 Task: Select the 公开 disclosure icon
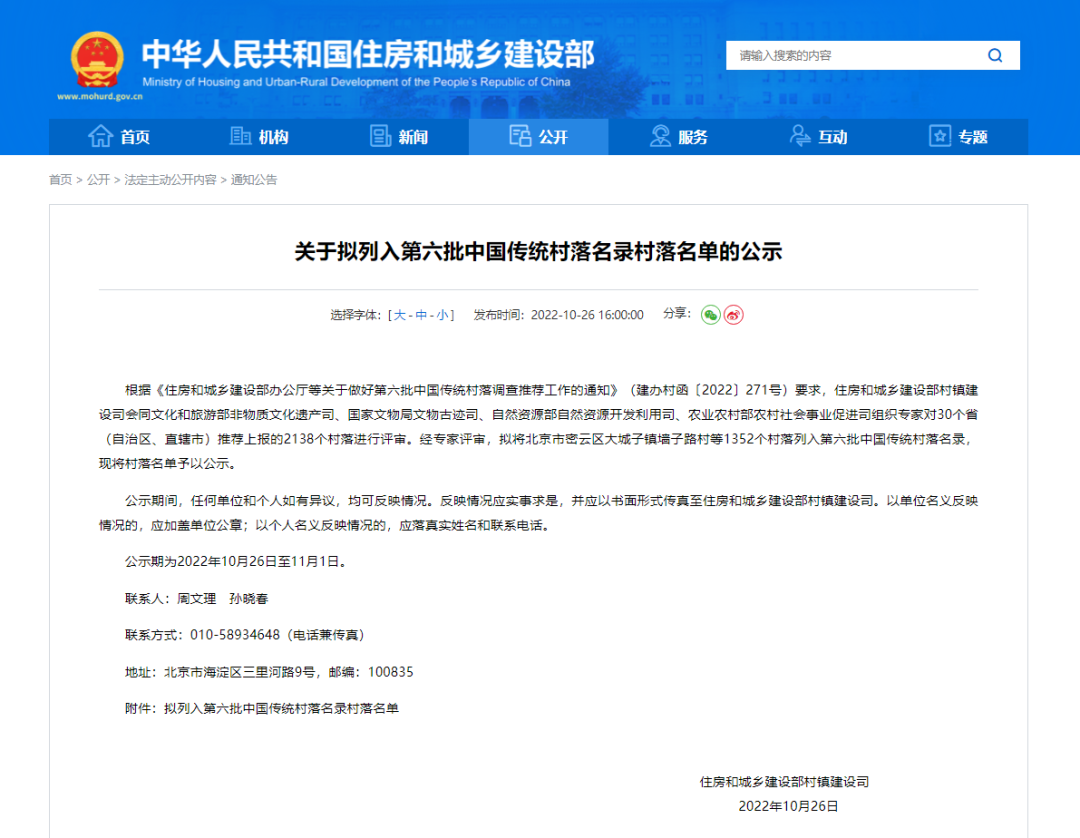521,137
